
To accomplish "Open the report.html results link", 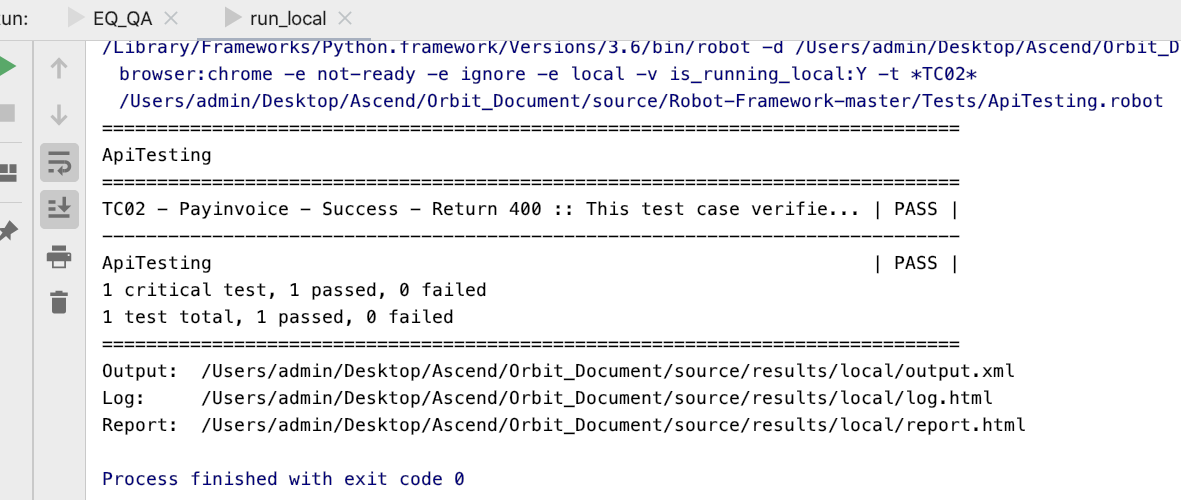I will coord(613,425).
